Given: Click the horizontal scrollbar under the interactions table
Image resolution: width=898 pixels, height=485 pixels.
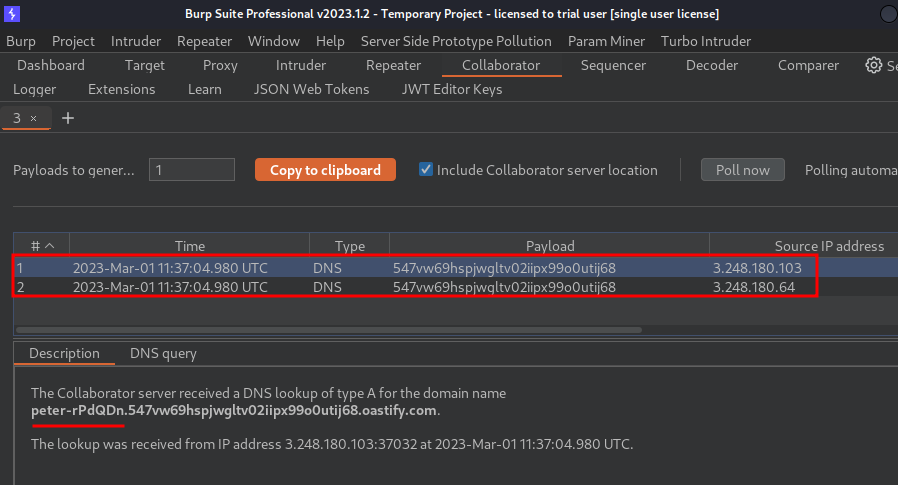Looking at the screenshot, I should pyautogui.click(x=329, y=330).
